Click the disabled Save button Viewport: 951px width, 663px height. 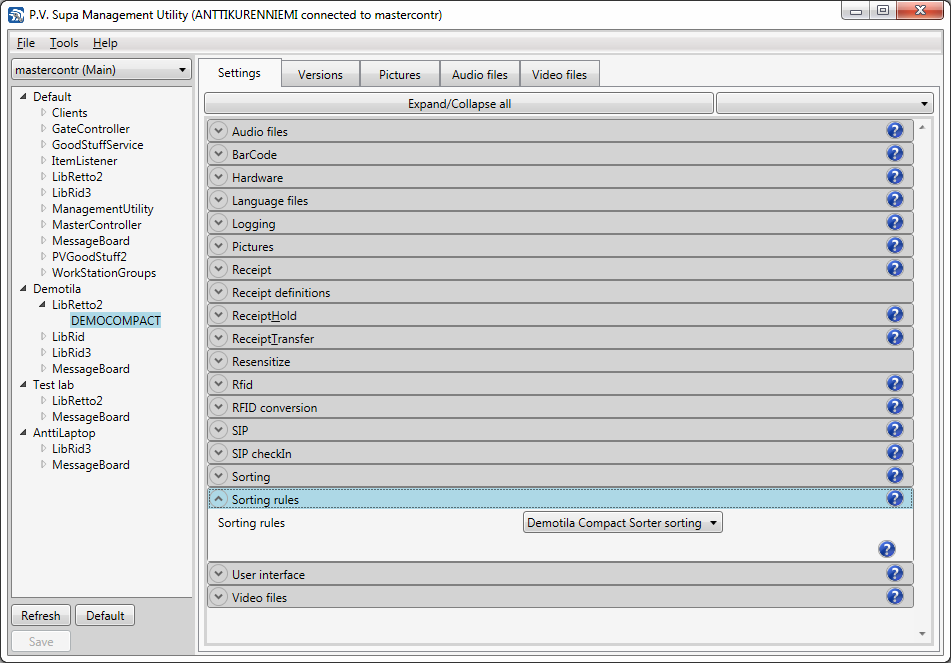click(x=41, y=641)
